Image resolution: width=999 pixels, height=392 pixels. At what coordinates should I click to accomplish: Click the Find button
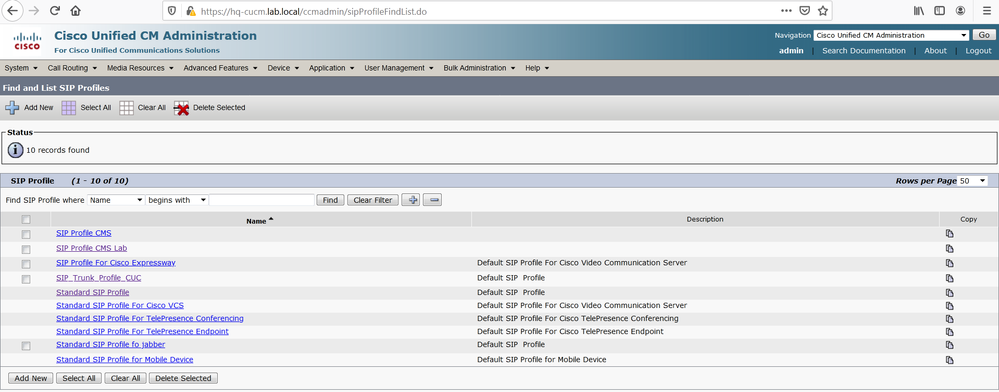[330, 200]
